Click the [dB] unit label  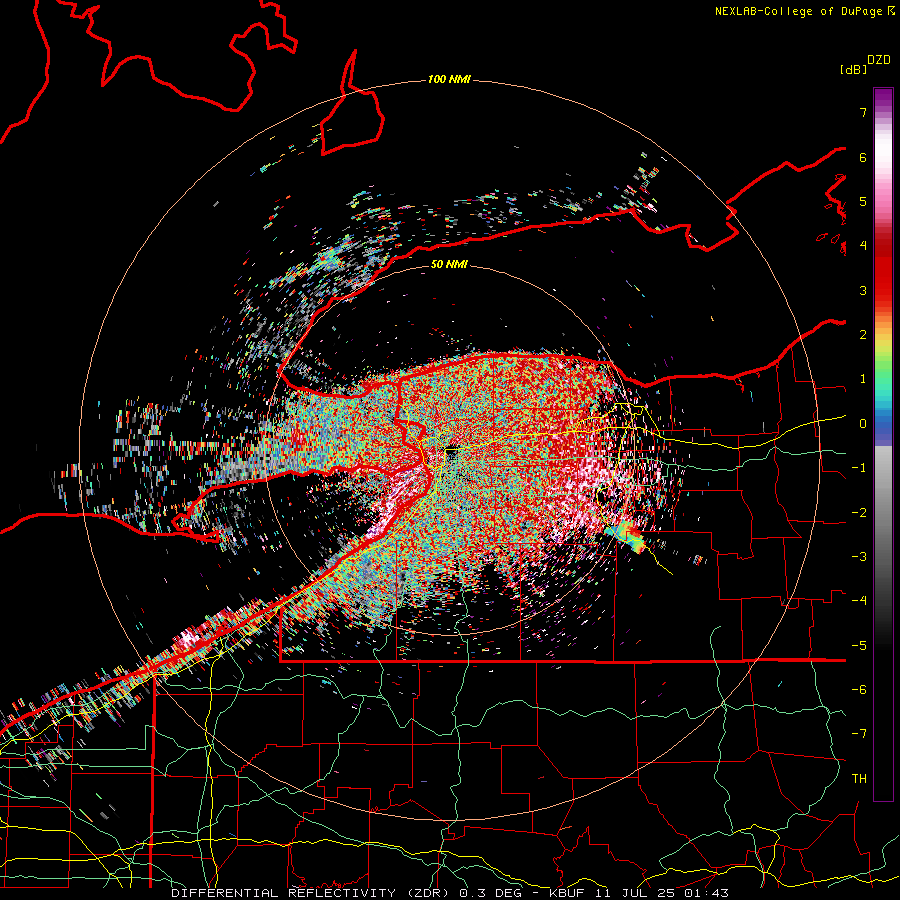(853, 69)
